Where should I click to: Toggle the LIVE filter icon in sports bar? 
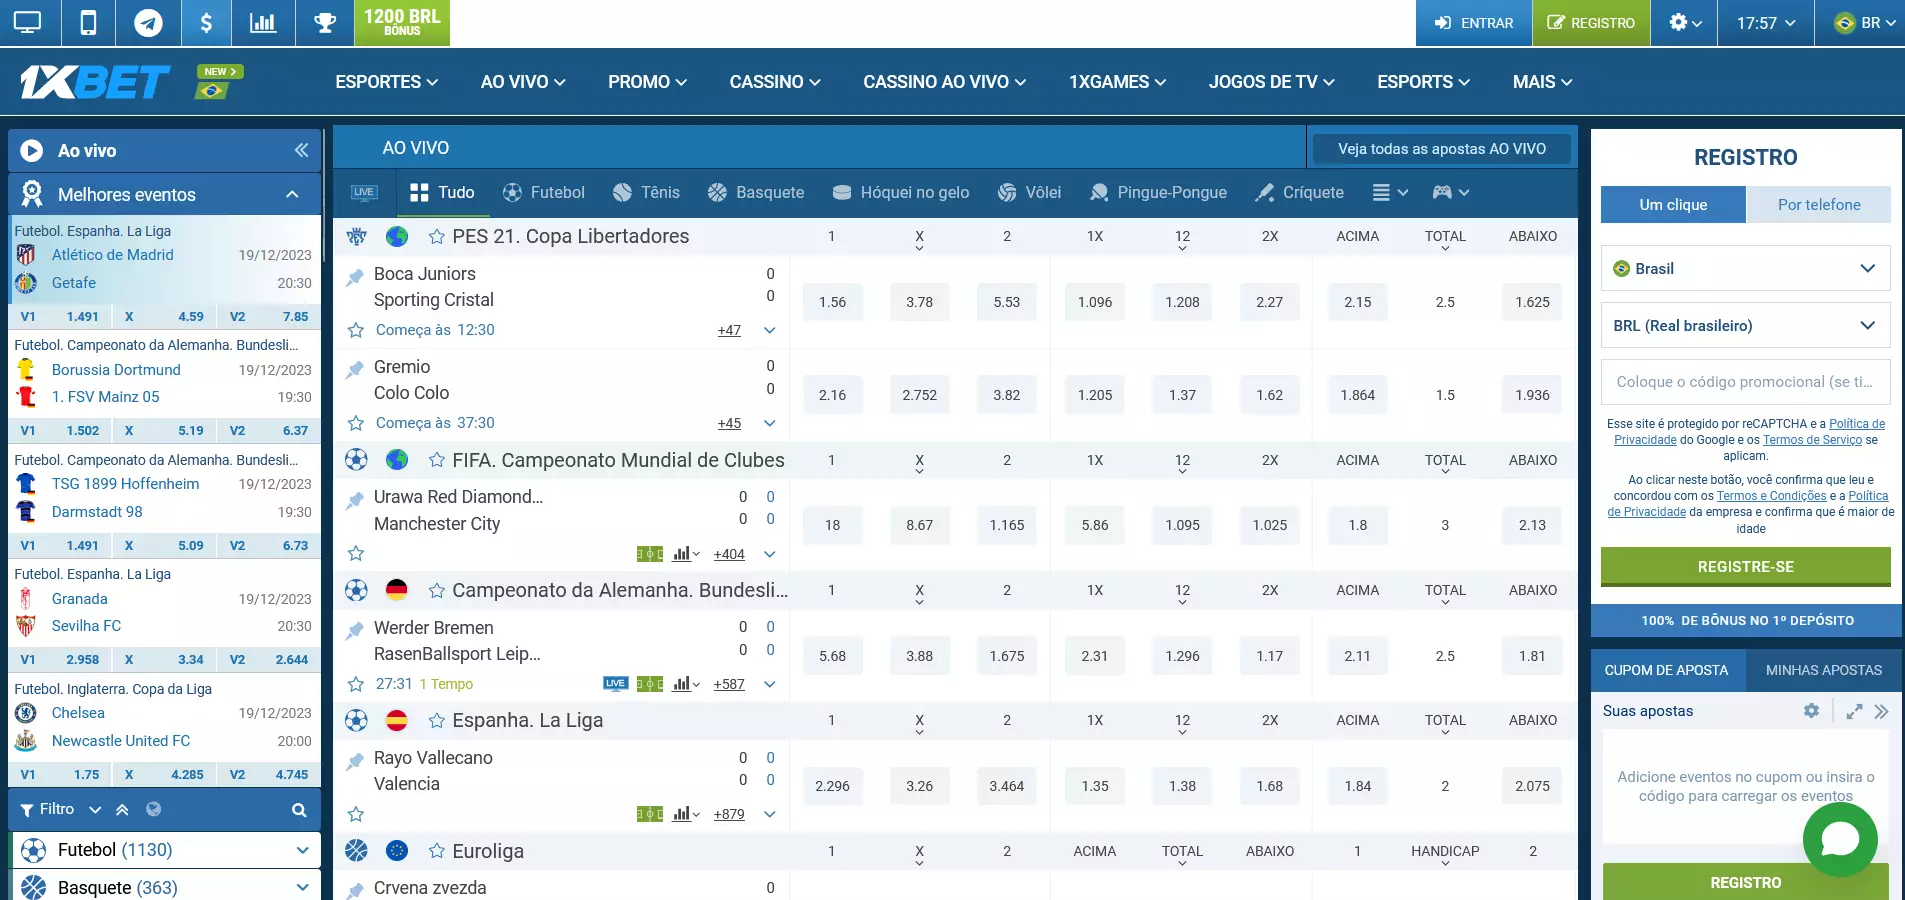coord(364,193)
